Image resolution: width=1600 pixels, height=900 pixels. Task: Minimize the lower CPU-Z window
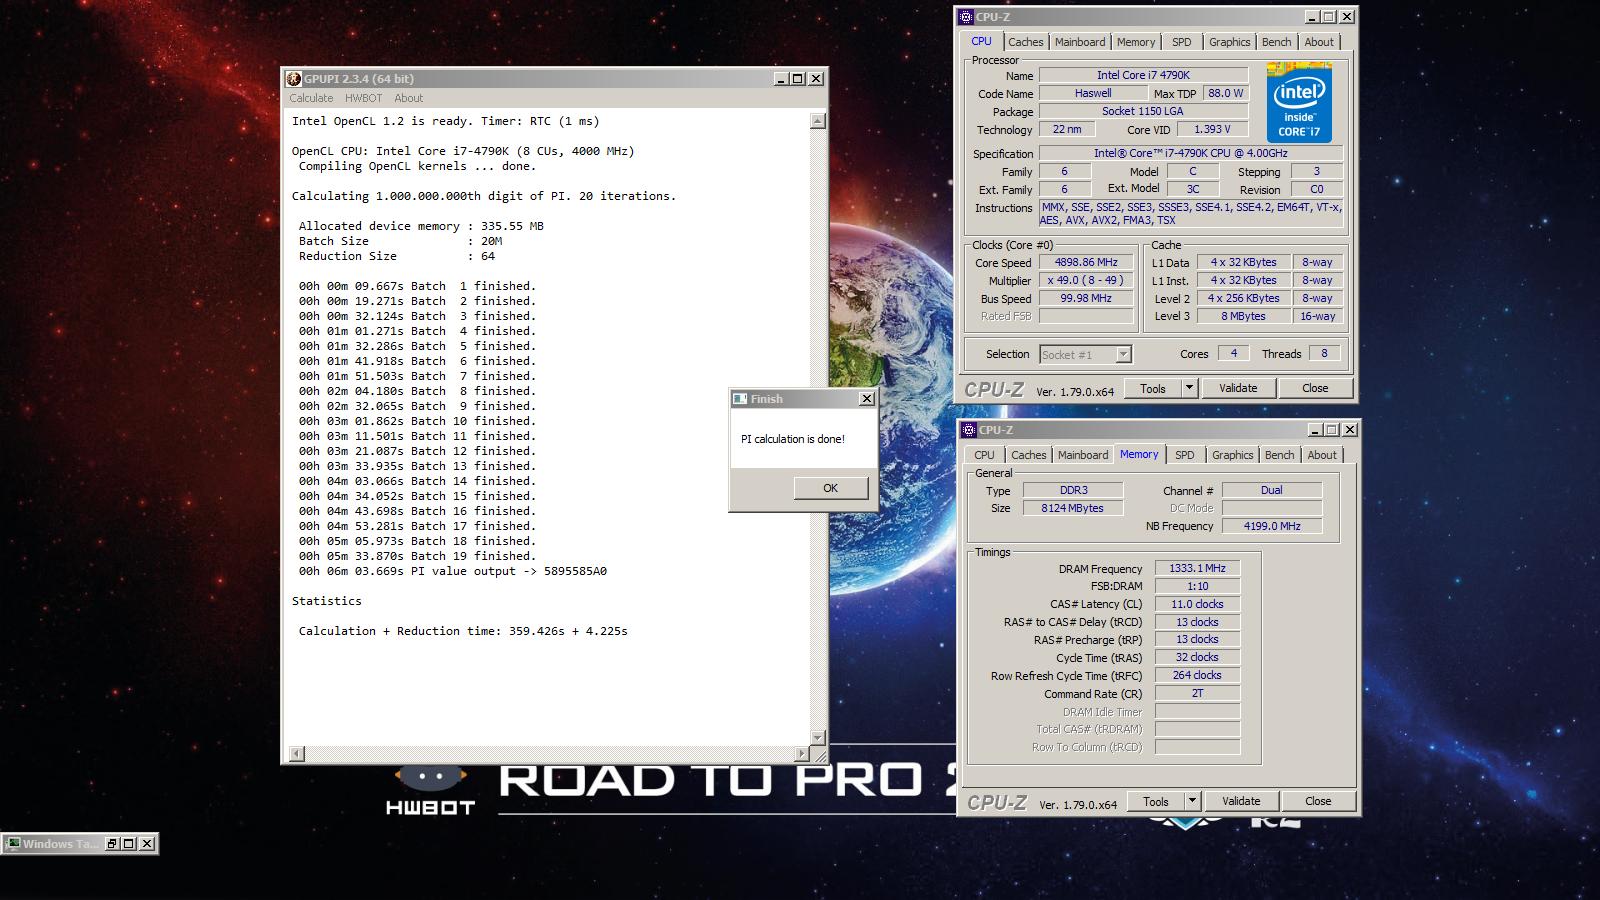coord(1315,430)
